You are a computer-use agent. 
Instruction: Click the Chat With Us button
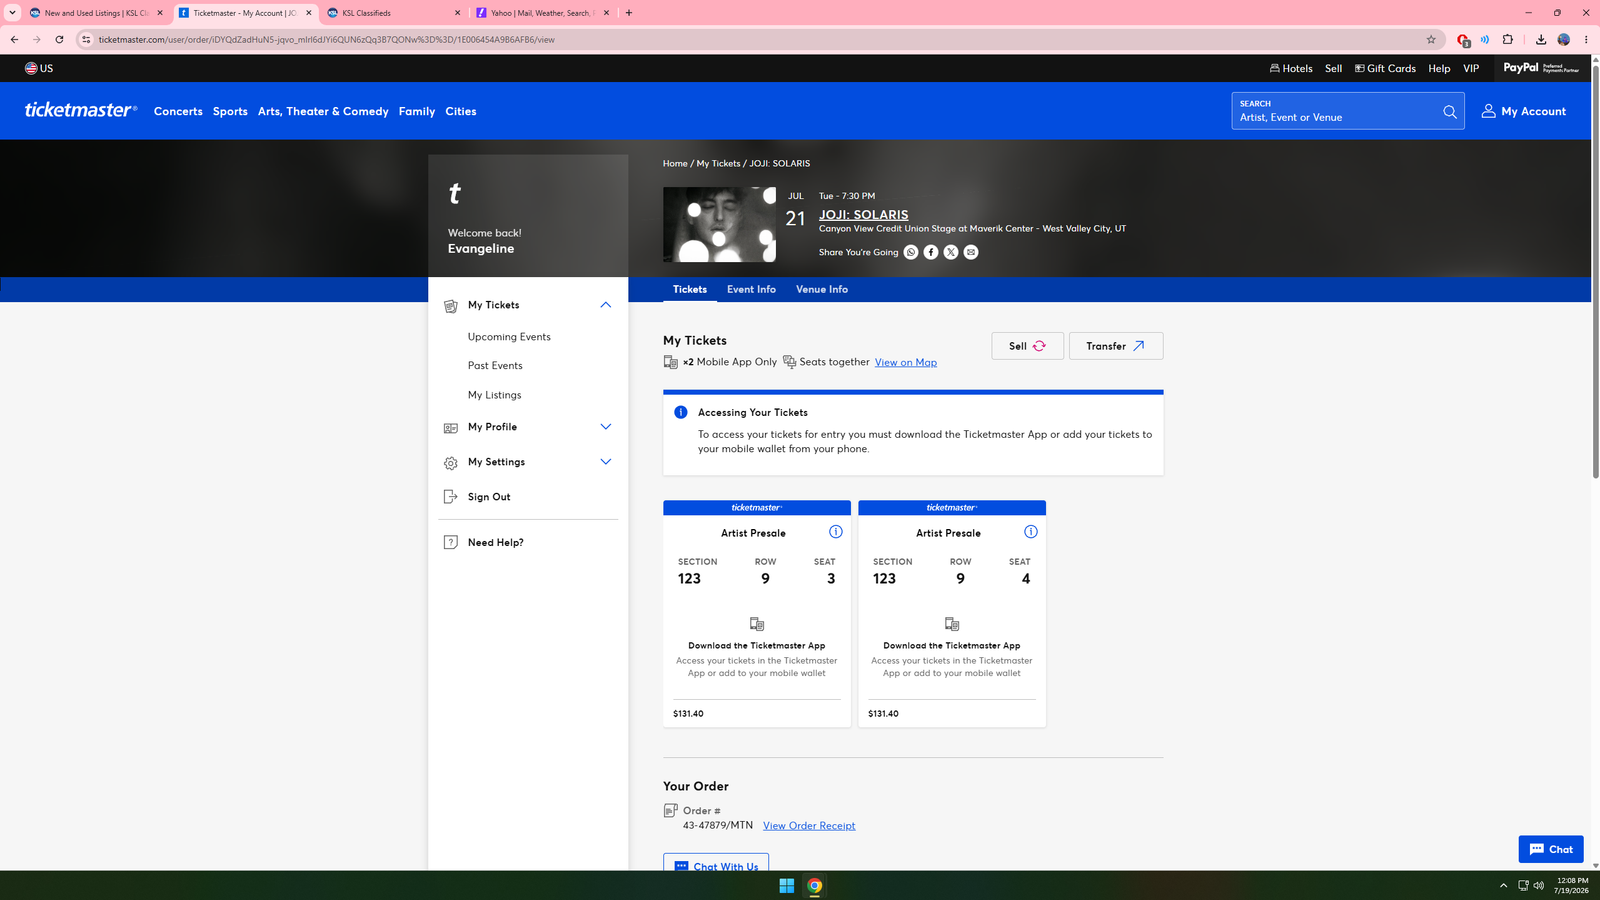click(716, 862)
